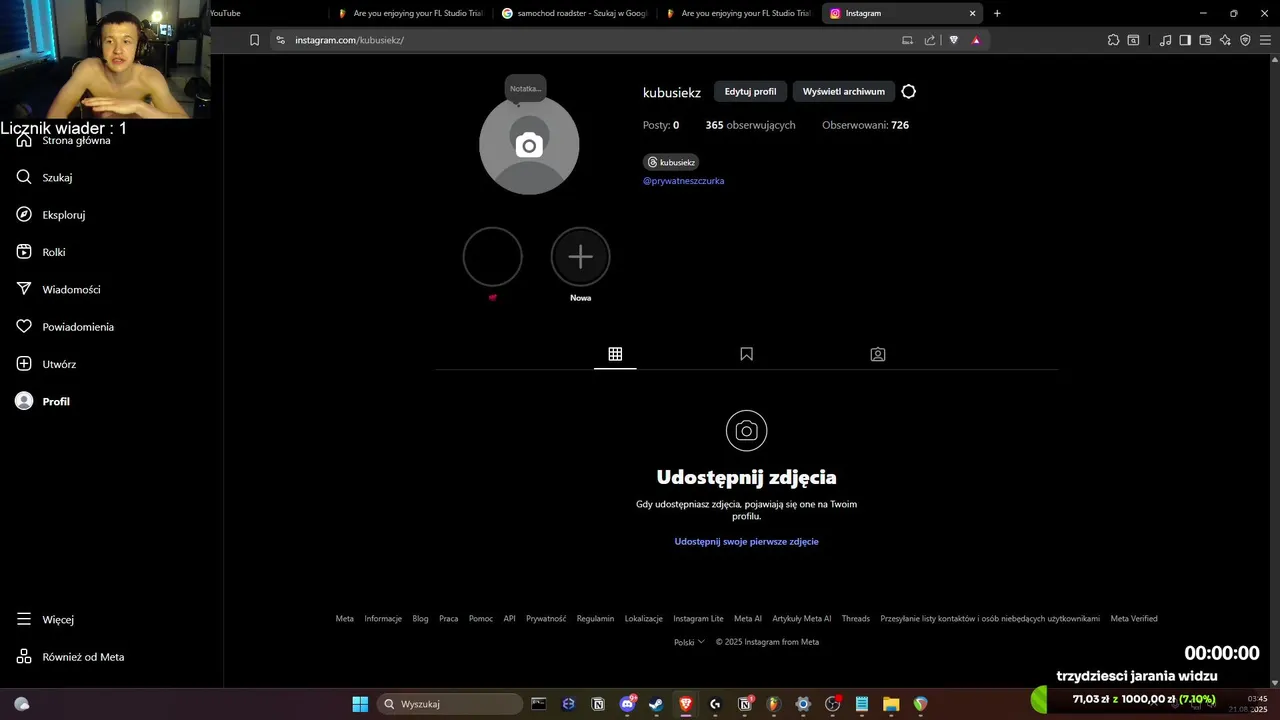The width and height of the screenshot is (1280, 720).
Task: Open the music note playlist icon
Action: tap(1165, 40)
